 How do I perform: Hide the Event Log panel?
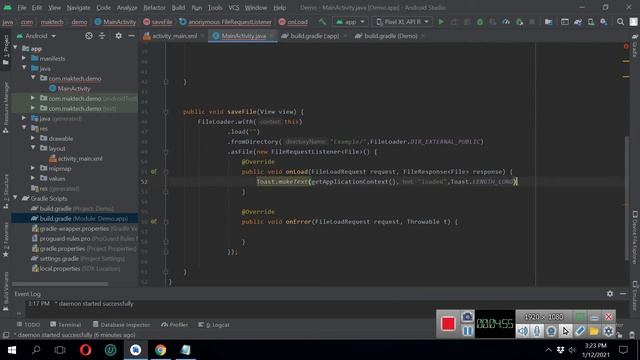coord(623,293)
